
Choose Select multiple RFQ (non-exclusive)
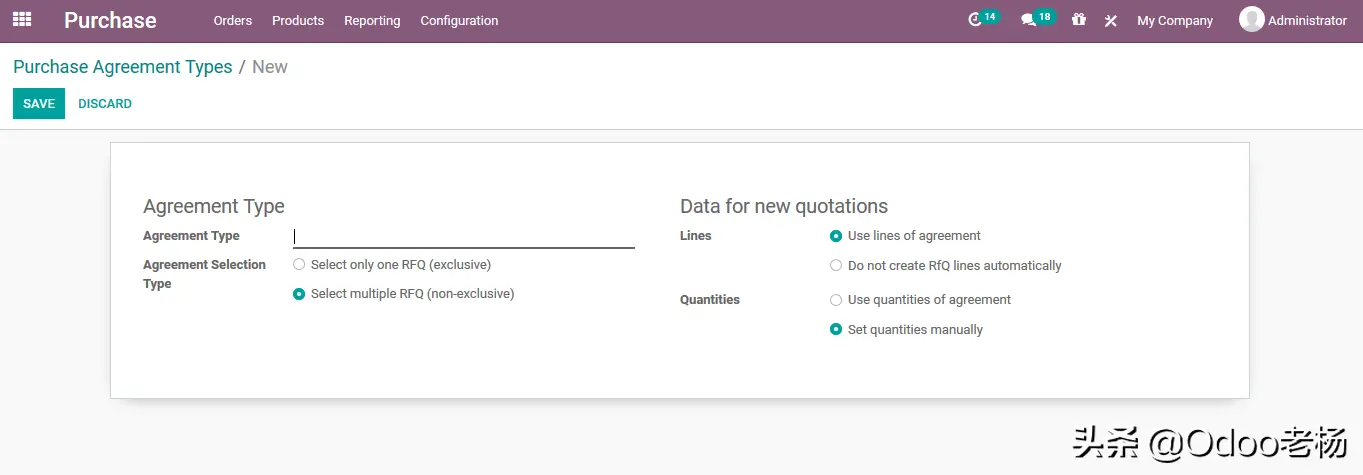(299, 294)
